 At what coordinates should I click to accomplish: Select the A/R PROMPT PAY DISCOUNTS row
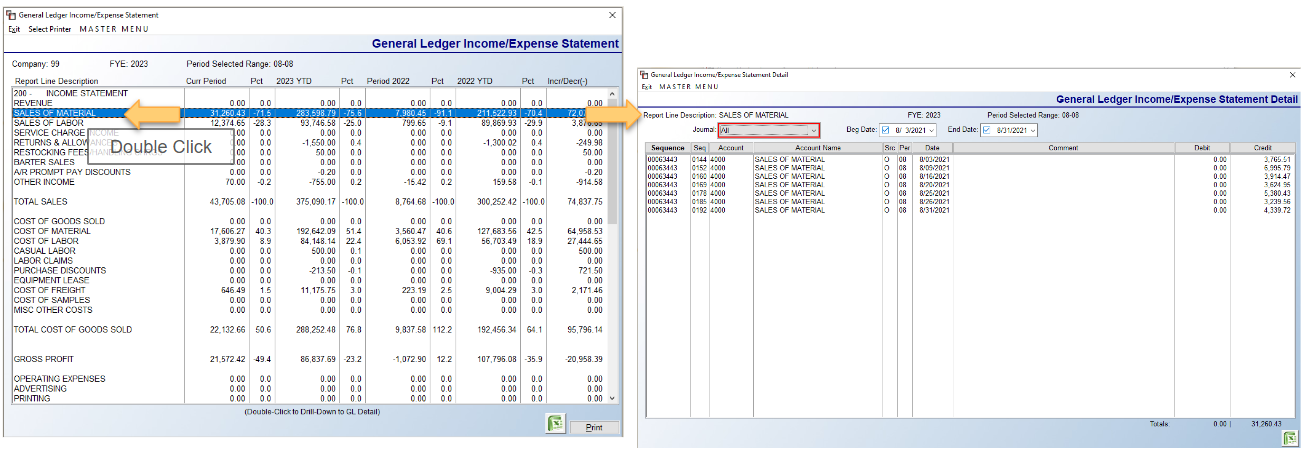(310, 172)
